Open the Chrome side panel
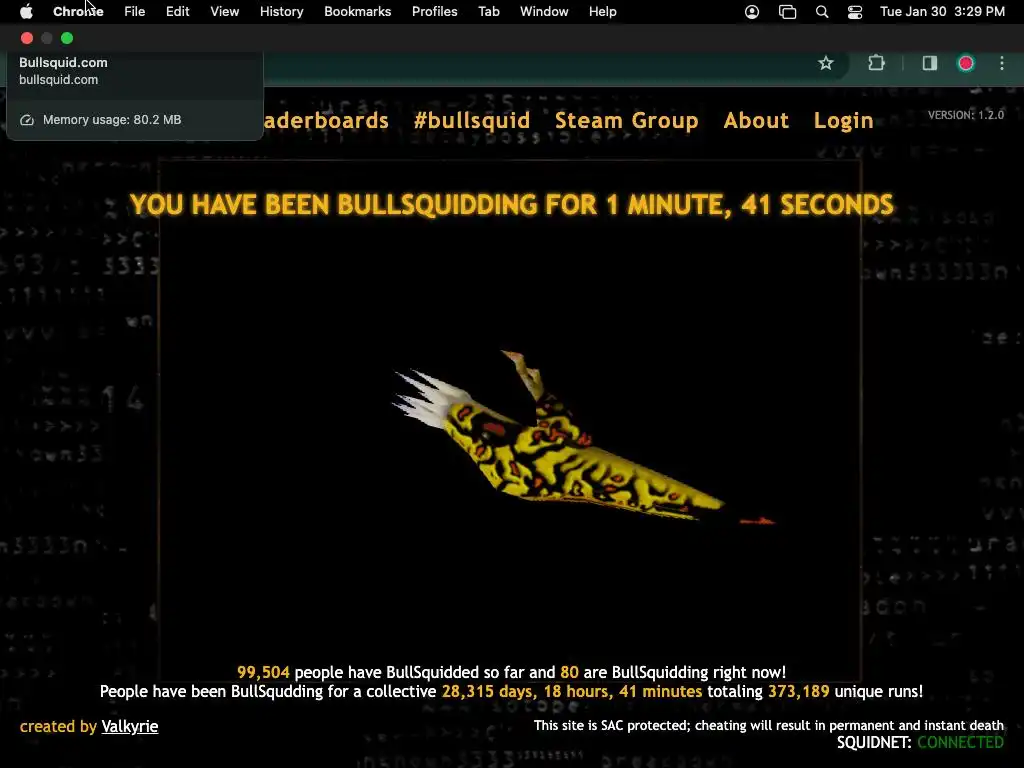Viewport: 1024px width, 768px height. pyautogui.click(x=929, y=63)
